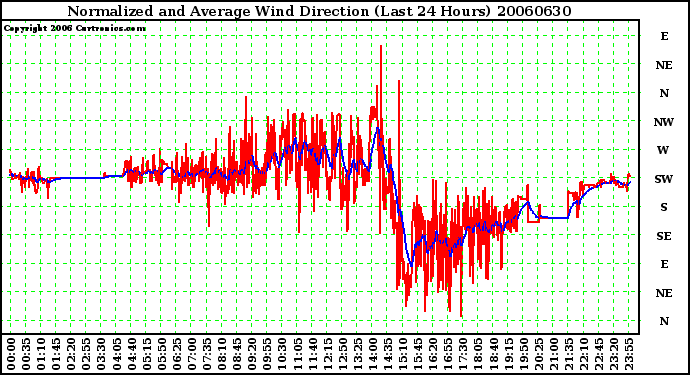Select the 08:45 time label
Image resolution: width=690 pixels, height=375 pixels.
(x=237, y=354)
